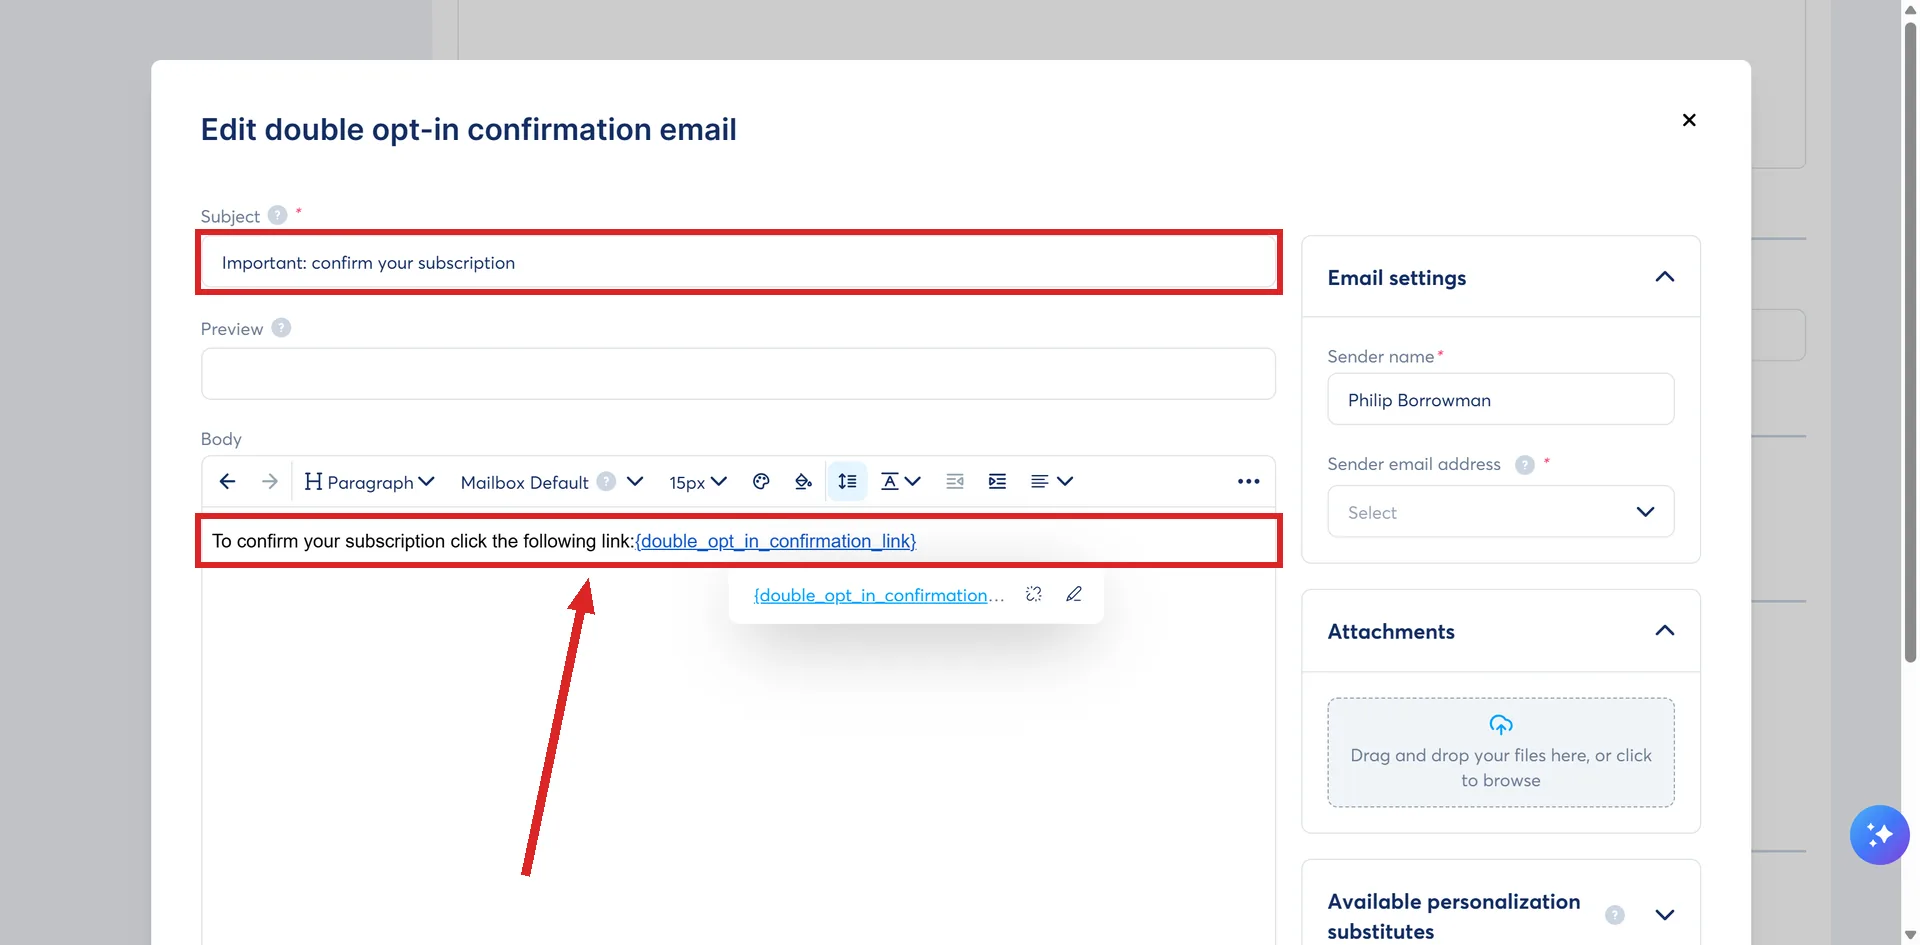Click the decrease indent icon
The height and width of the screenshot is (945, 1920).
(x=955, y=481)
